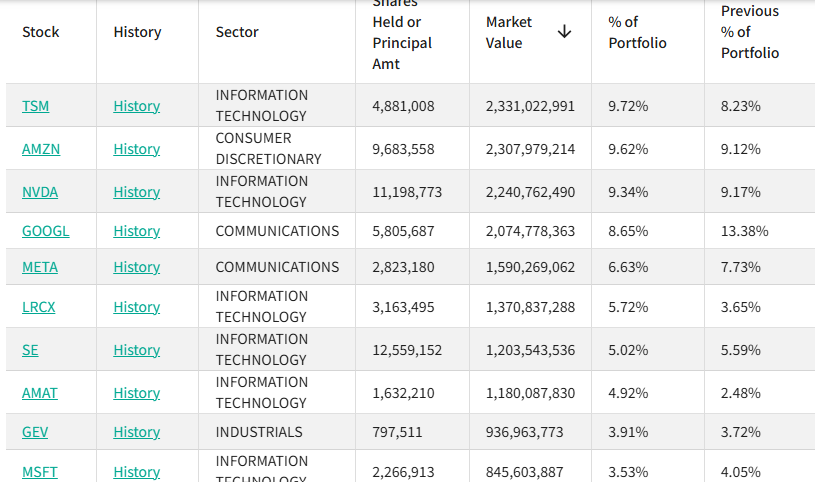View History for the META row
The width and height of the screenshot is (815, 482).
click(137, 267)
